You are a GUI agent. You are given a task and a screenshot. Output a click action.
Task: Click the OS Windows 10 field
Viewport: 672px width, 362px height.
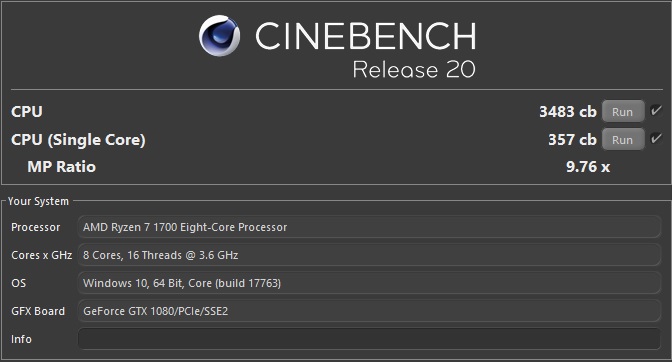point(369,283)
